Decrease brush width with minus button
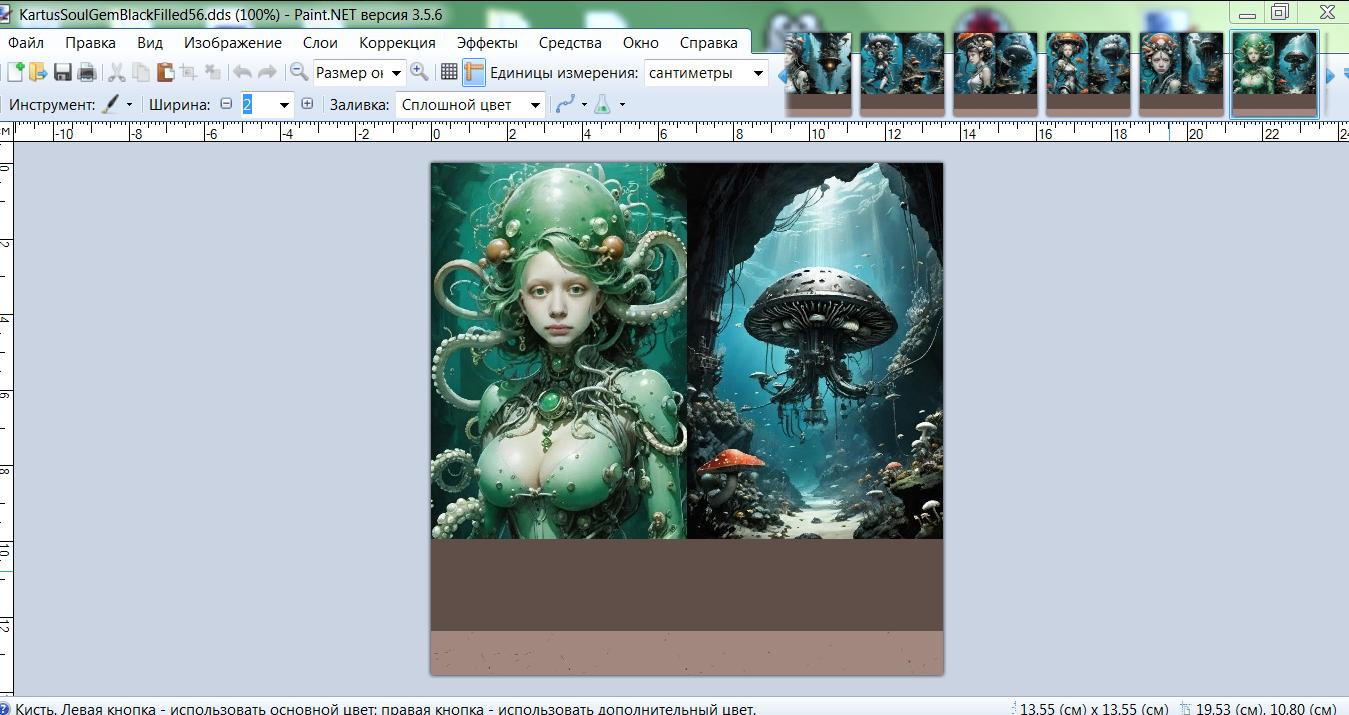 (226, 104)
